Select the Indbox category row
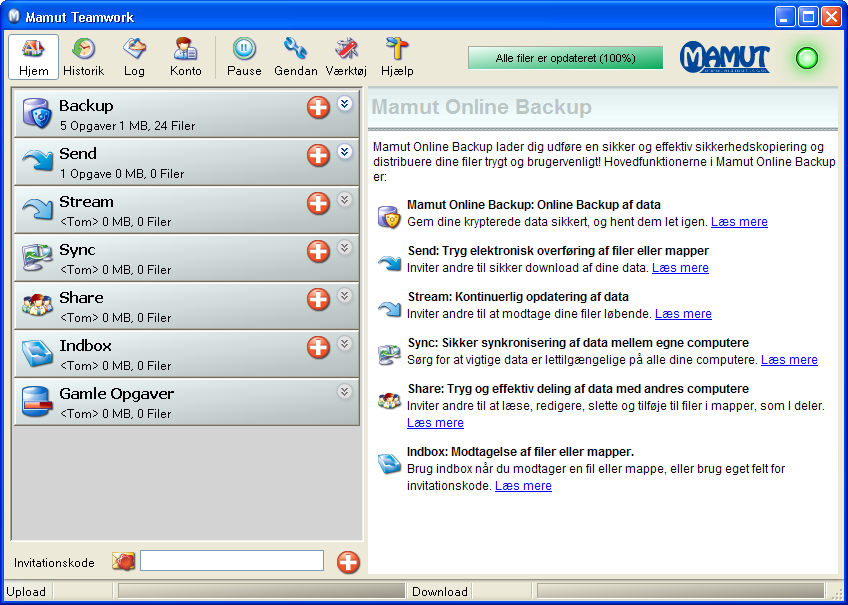Screen dimensions: 848x605 160,354
